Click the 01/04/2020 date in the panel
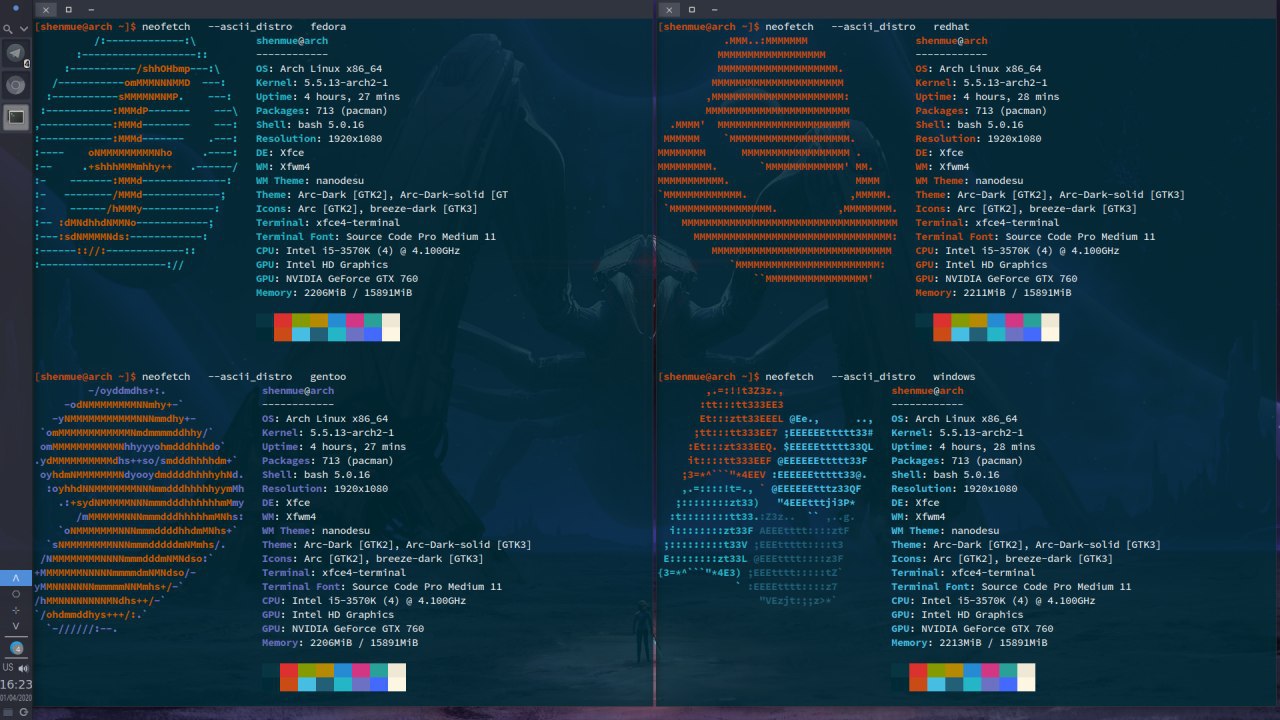Image resolution: width=1280 pixels, height=720 pixels. [x=16, y=698]
